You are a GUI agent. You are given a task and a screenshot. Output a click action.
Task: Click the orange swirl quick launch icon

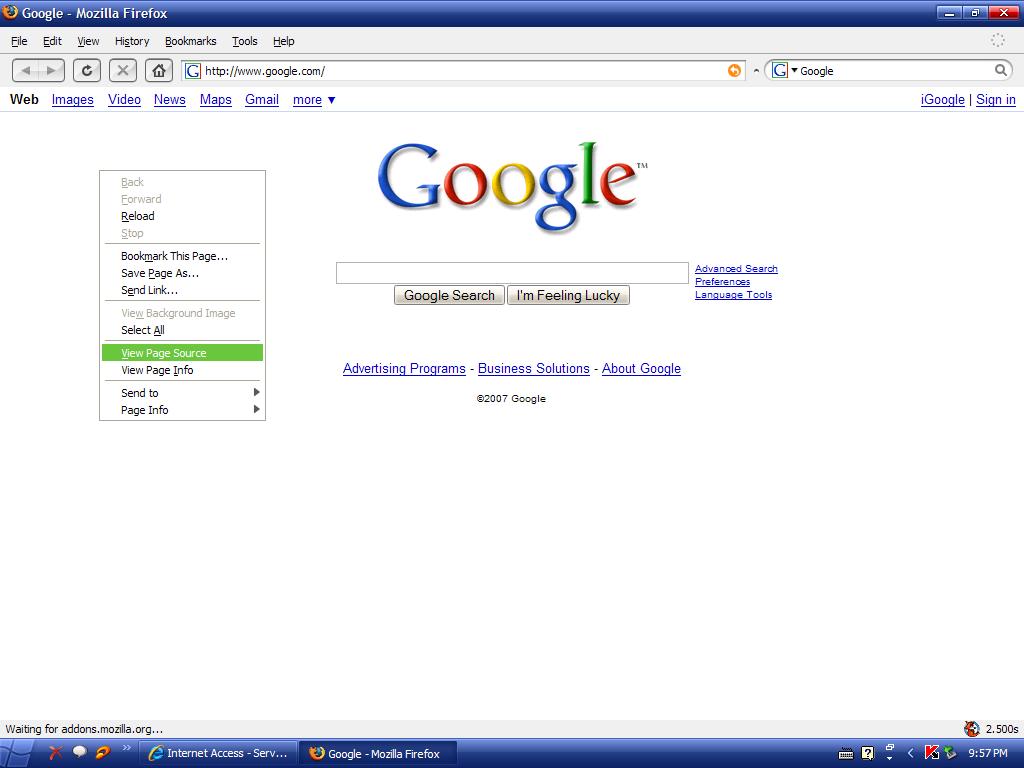tap(103, 752)
